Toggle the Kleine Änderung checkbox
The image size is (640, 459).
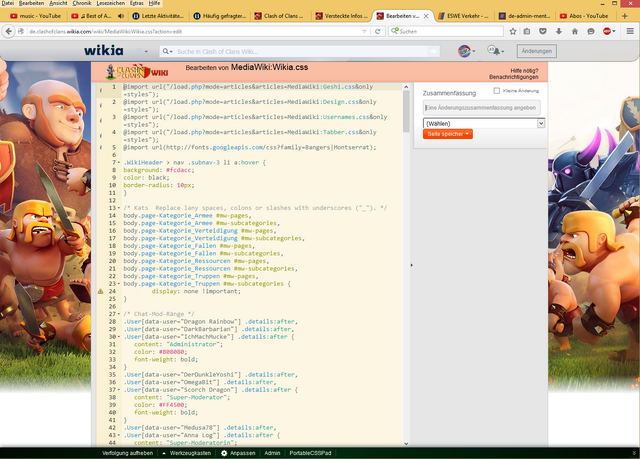tap(496, 91)
